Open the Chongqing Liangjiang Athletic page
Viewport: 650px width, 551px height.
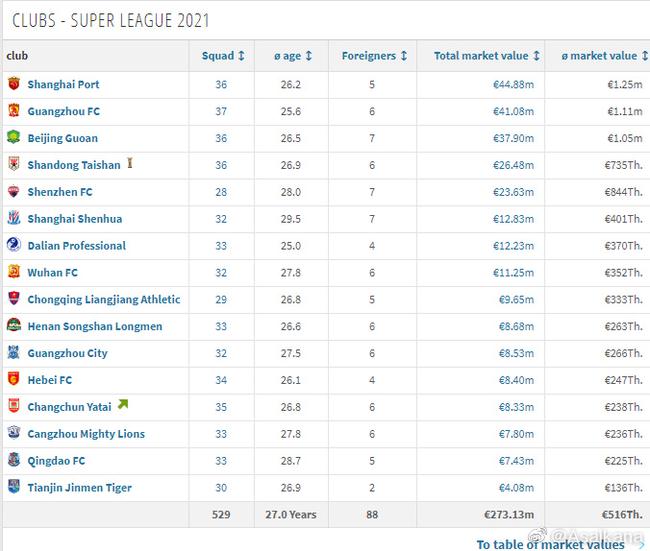pos(104,300)
